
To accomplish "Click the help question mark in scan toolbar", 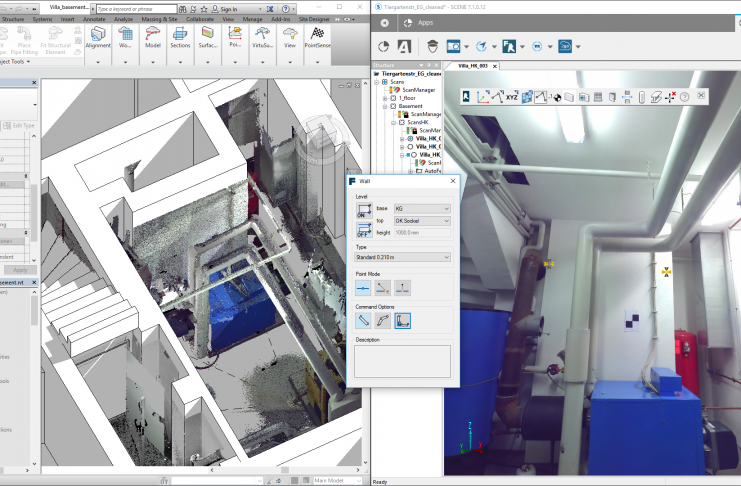I will point(685,97).
